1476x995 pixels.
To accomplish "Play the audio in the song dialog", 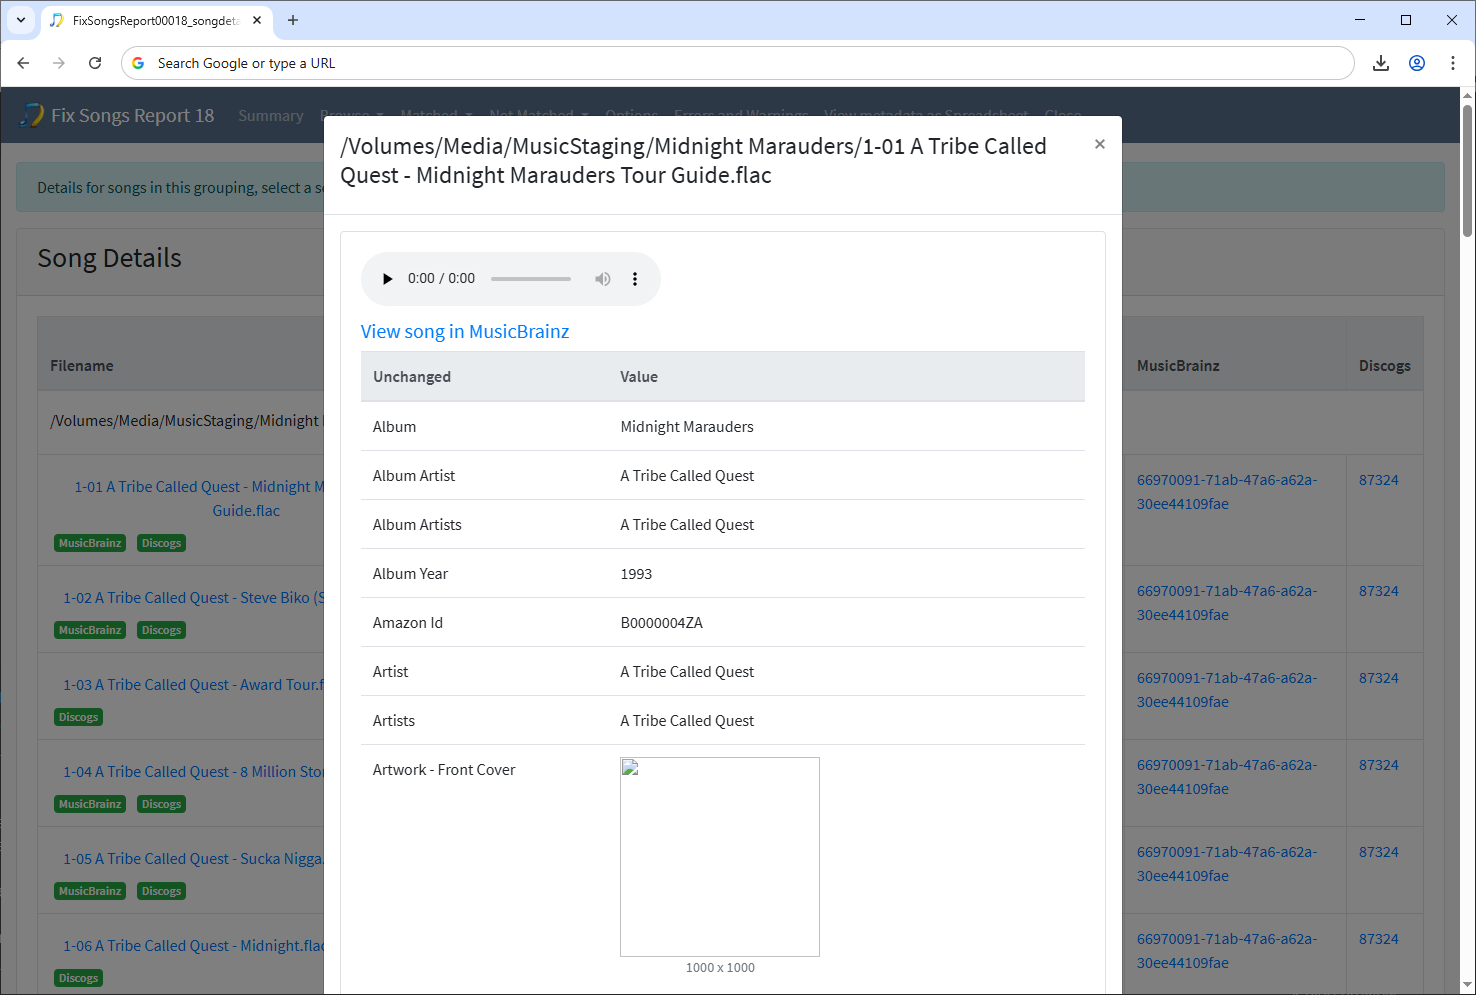I will point(388,279).
